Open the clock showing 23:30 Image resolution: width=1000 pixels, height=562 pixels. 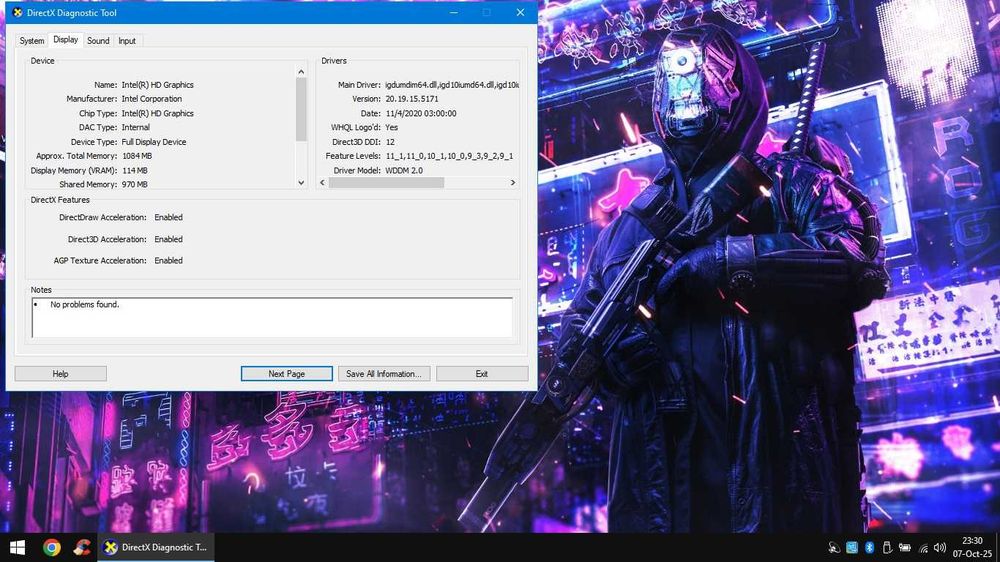(972, 547)
